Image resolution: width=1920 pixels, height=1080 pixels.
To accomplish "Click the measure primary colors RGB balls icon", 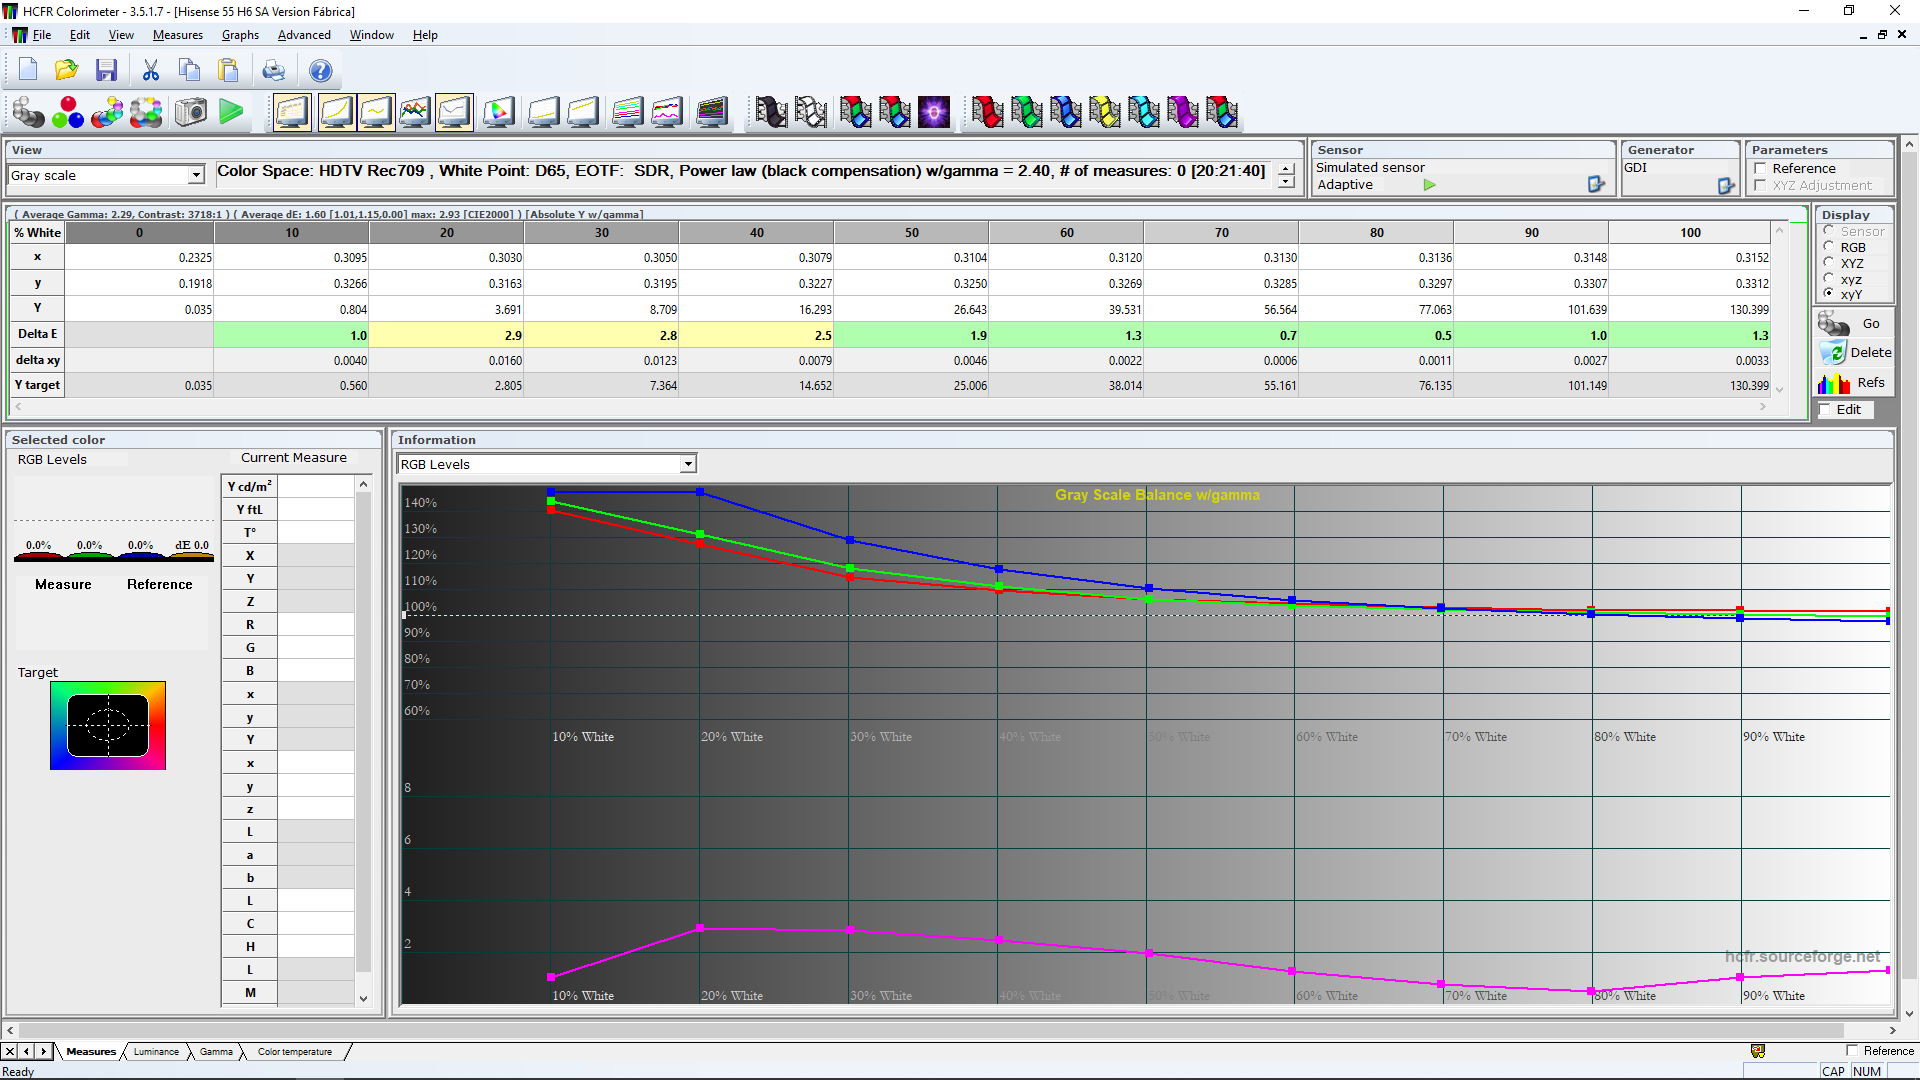I will [68, 112].
